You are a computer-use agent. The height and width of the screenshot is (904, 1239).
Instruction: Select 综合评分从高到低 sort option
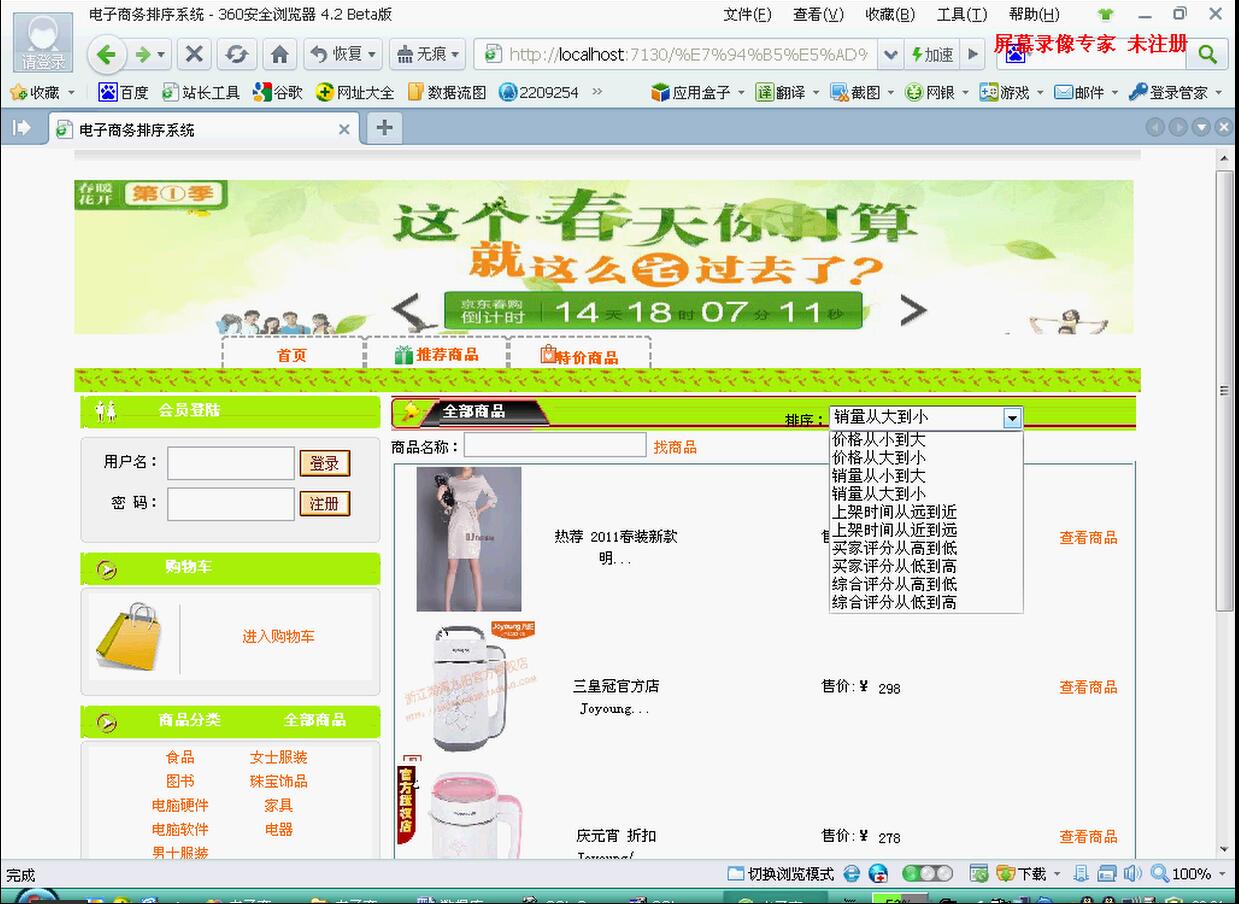(x=894, y=584)
